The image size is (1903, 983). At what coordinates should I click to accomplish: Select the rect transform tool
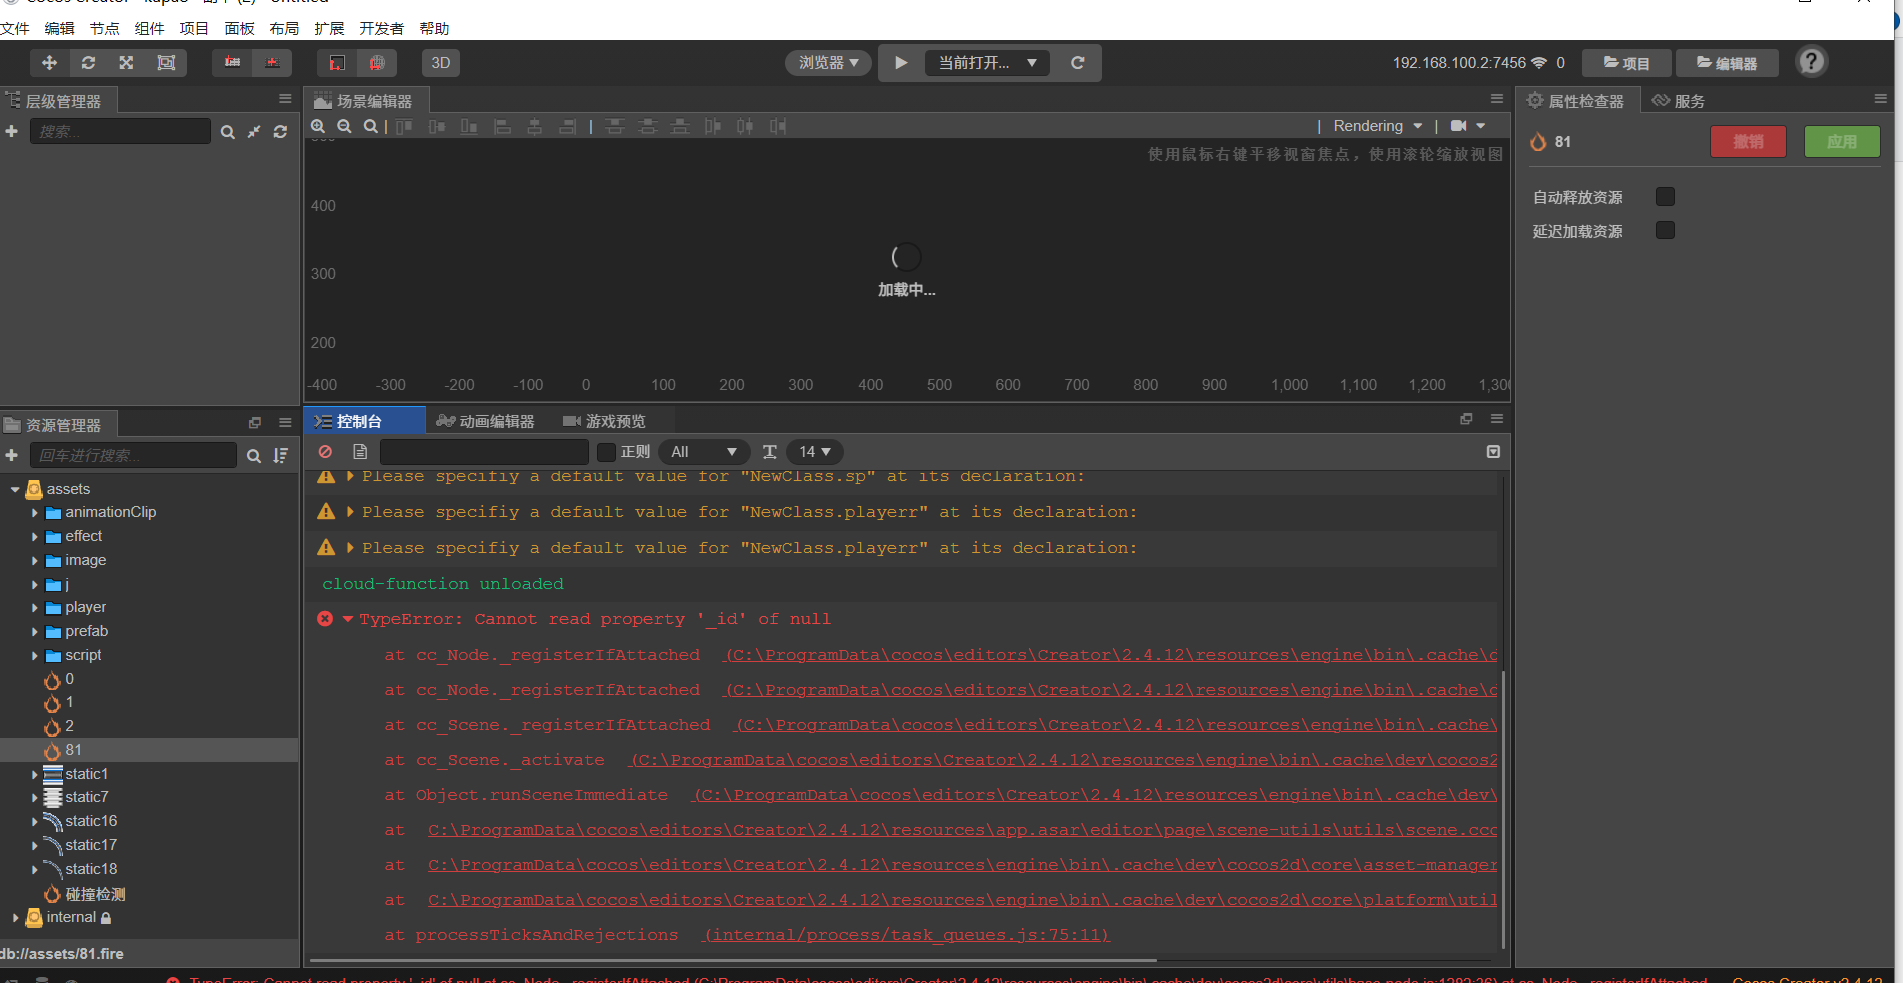(166, 63)
